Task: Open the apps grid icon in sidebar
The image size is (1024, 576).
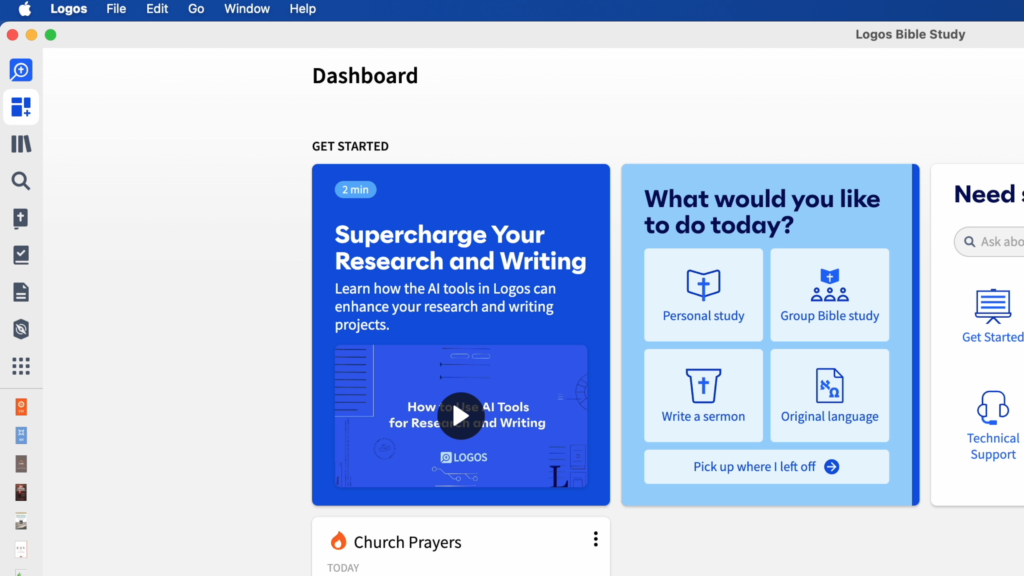Action: (x=21, y=366)
